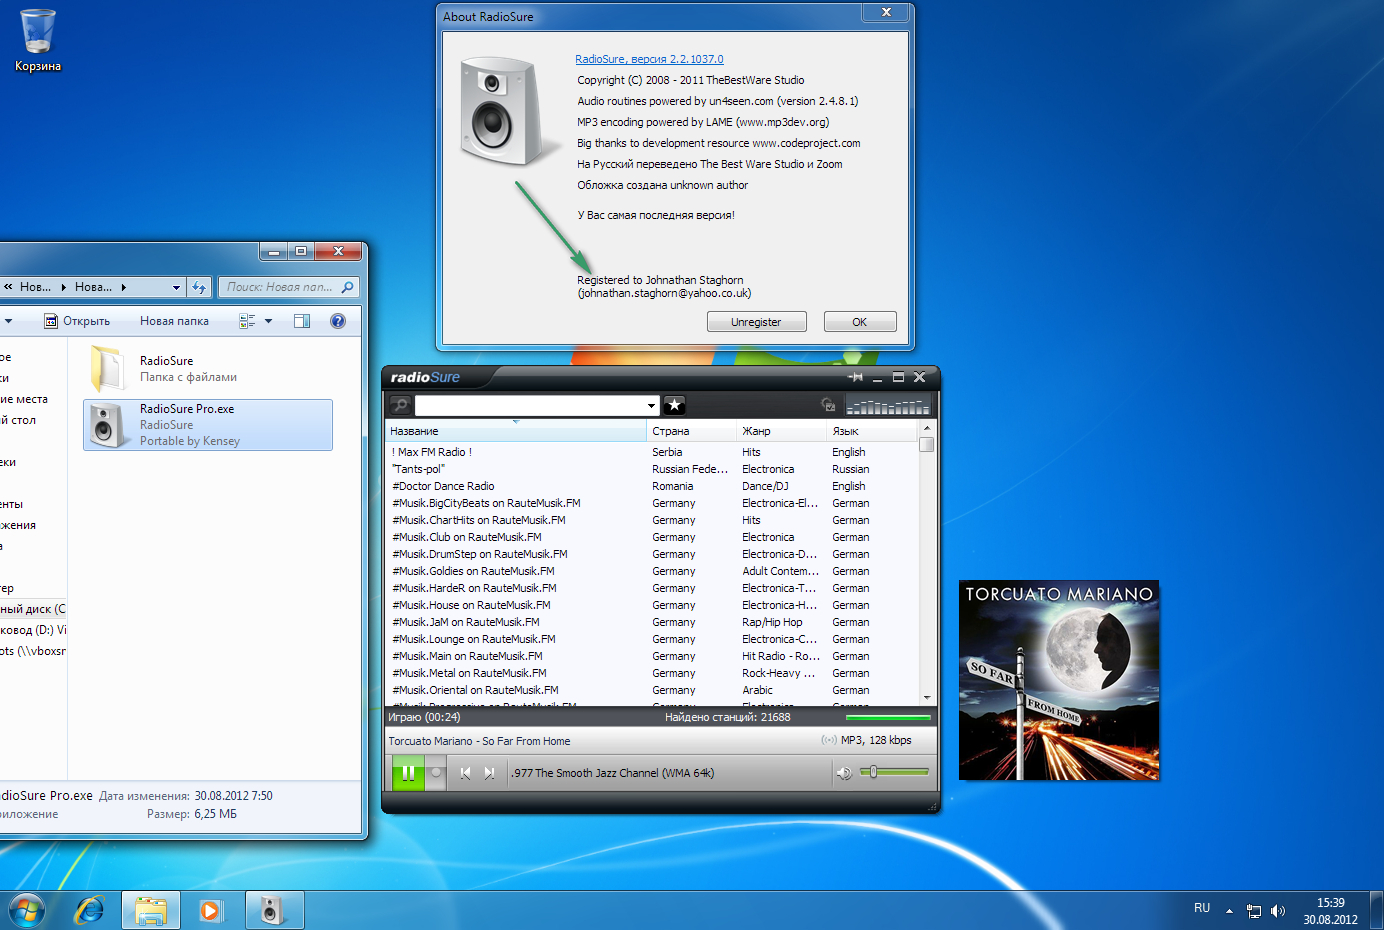Click Открыть in the Explorer toolbar
The image size is (1384, 930).
click(77, 321)
